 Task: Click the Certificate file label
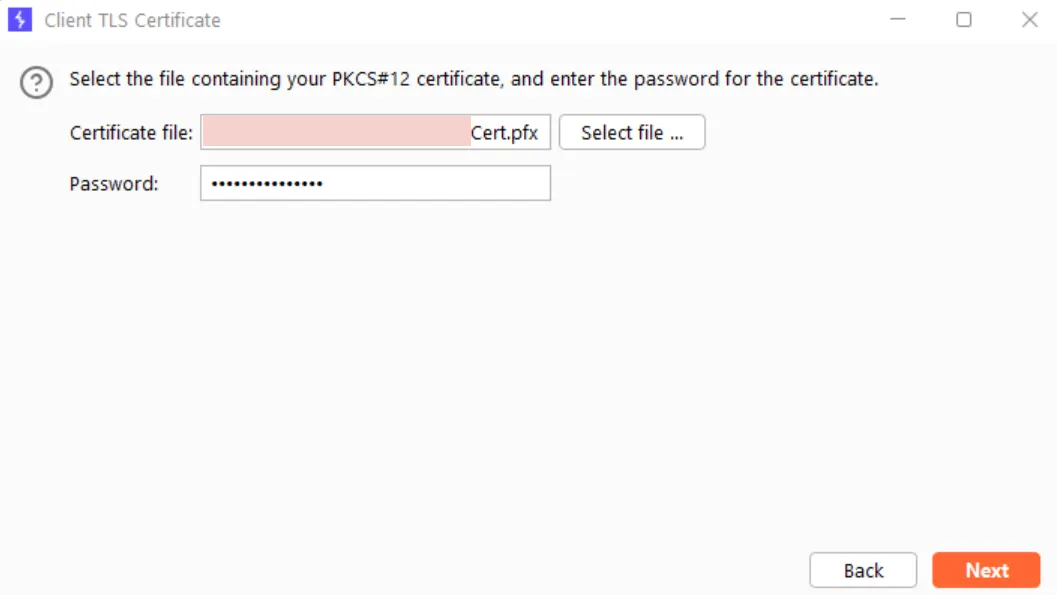click(x=130, y=132)
